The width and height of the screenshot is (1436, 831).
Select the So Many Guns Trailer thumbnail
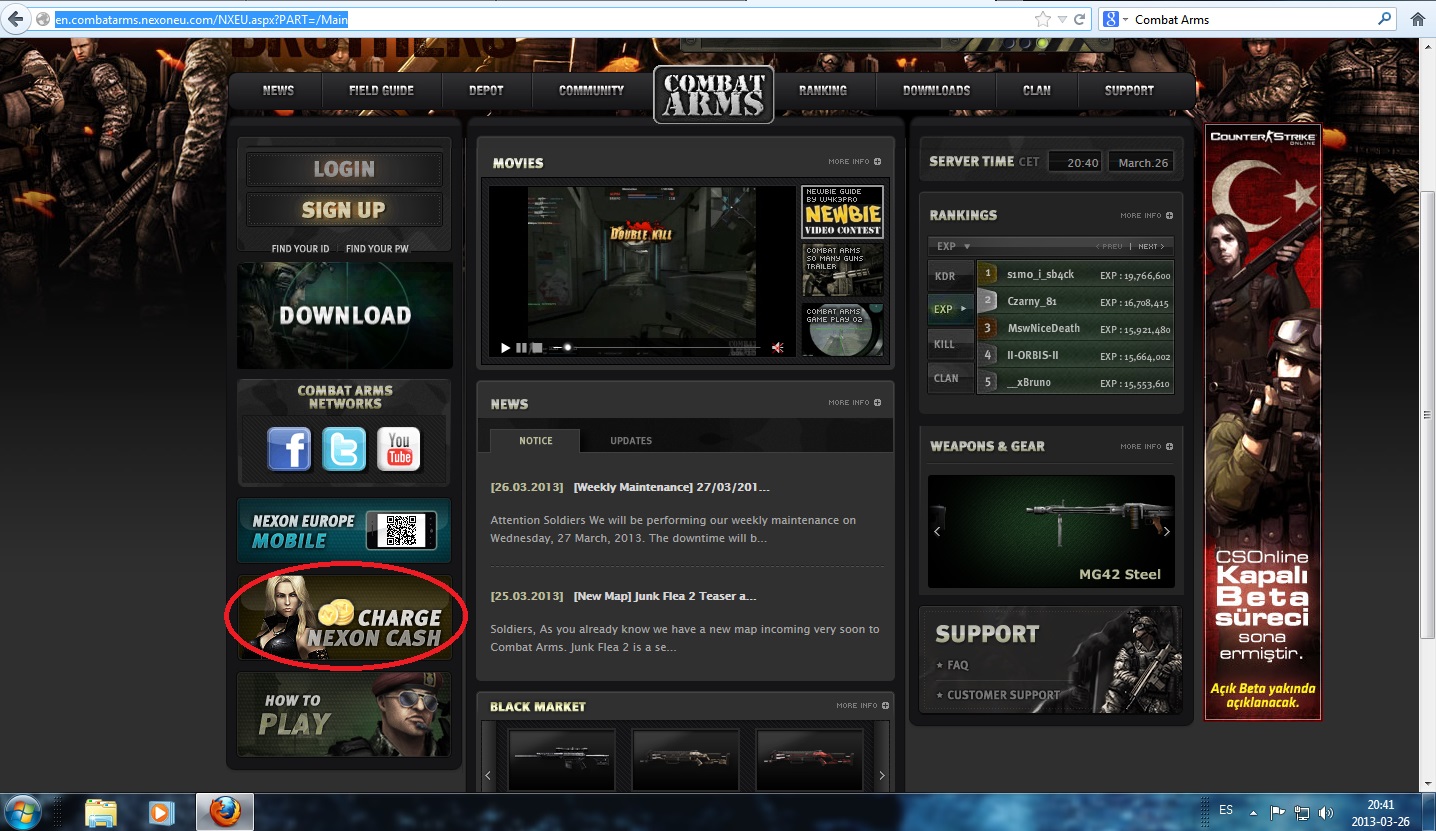[842, 271]
